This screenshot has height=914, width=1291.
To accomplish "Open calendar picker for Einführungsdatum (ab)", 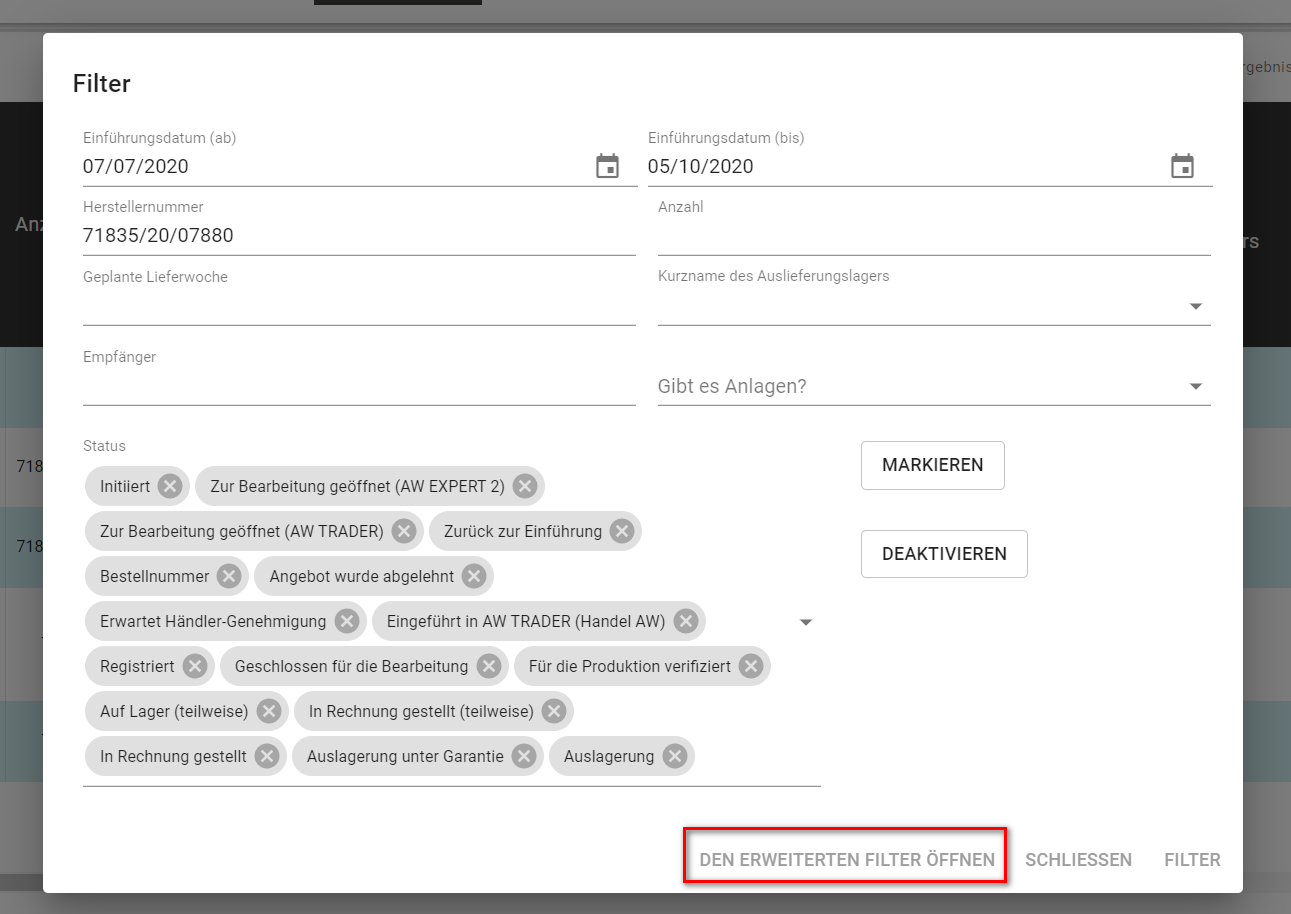I will (607, 167).
